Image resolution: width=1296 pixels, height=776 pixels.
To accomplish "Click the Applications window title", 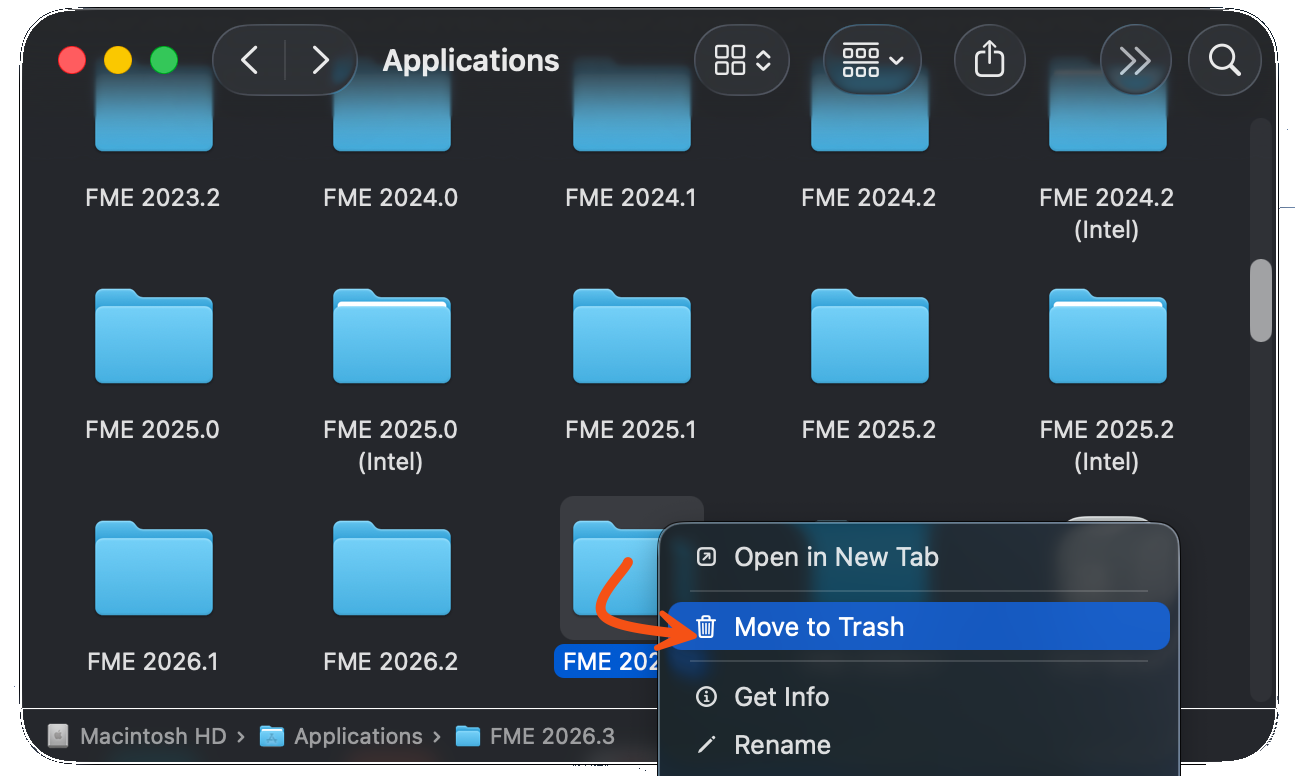I will point(471,60).
